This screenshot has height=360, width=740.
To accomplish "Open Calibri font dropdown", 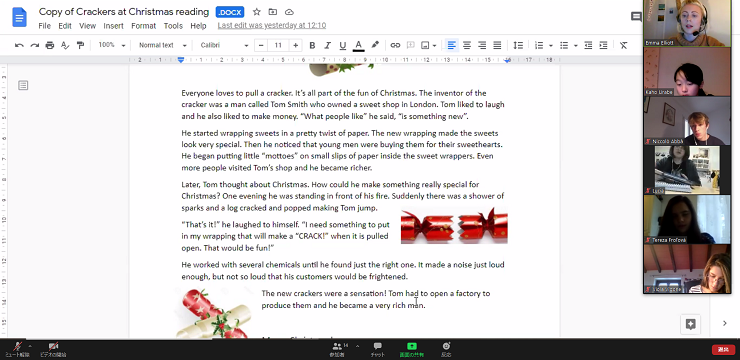I will (224, 45).
